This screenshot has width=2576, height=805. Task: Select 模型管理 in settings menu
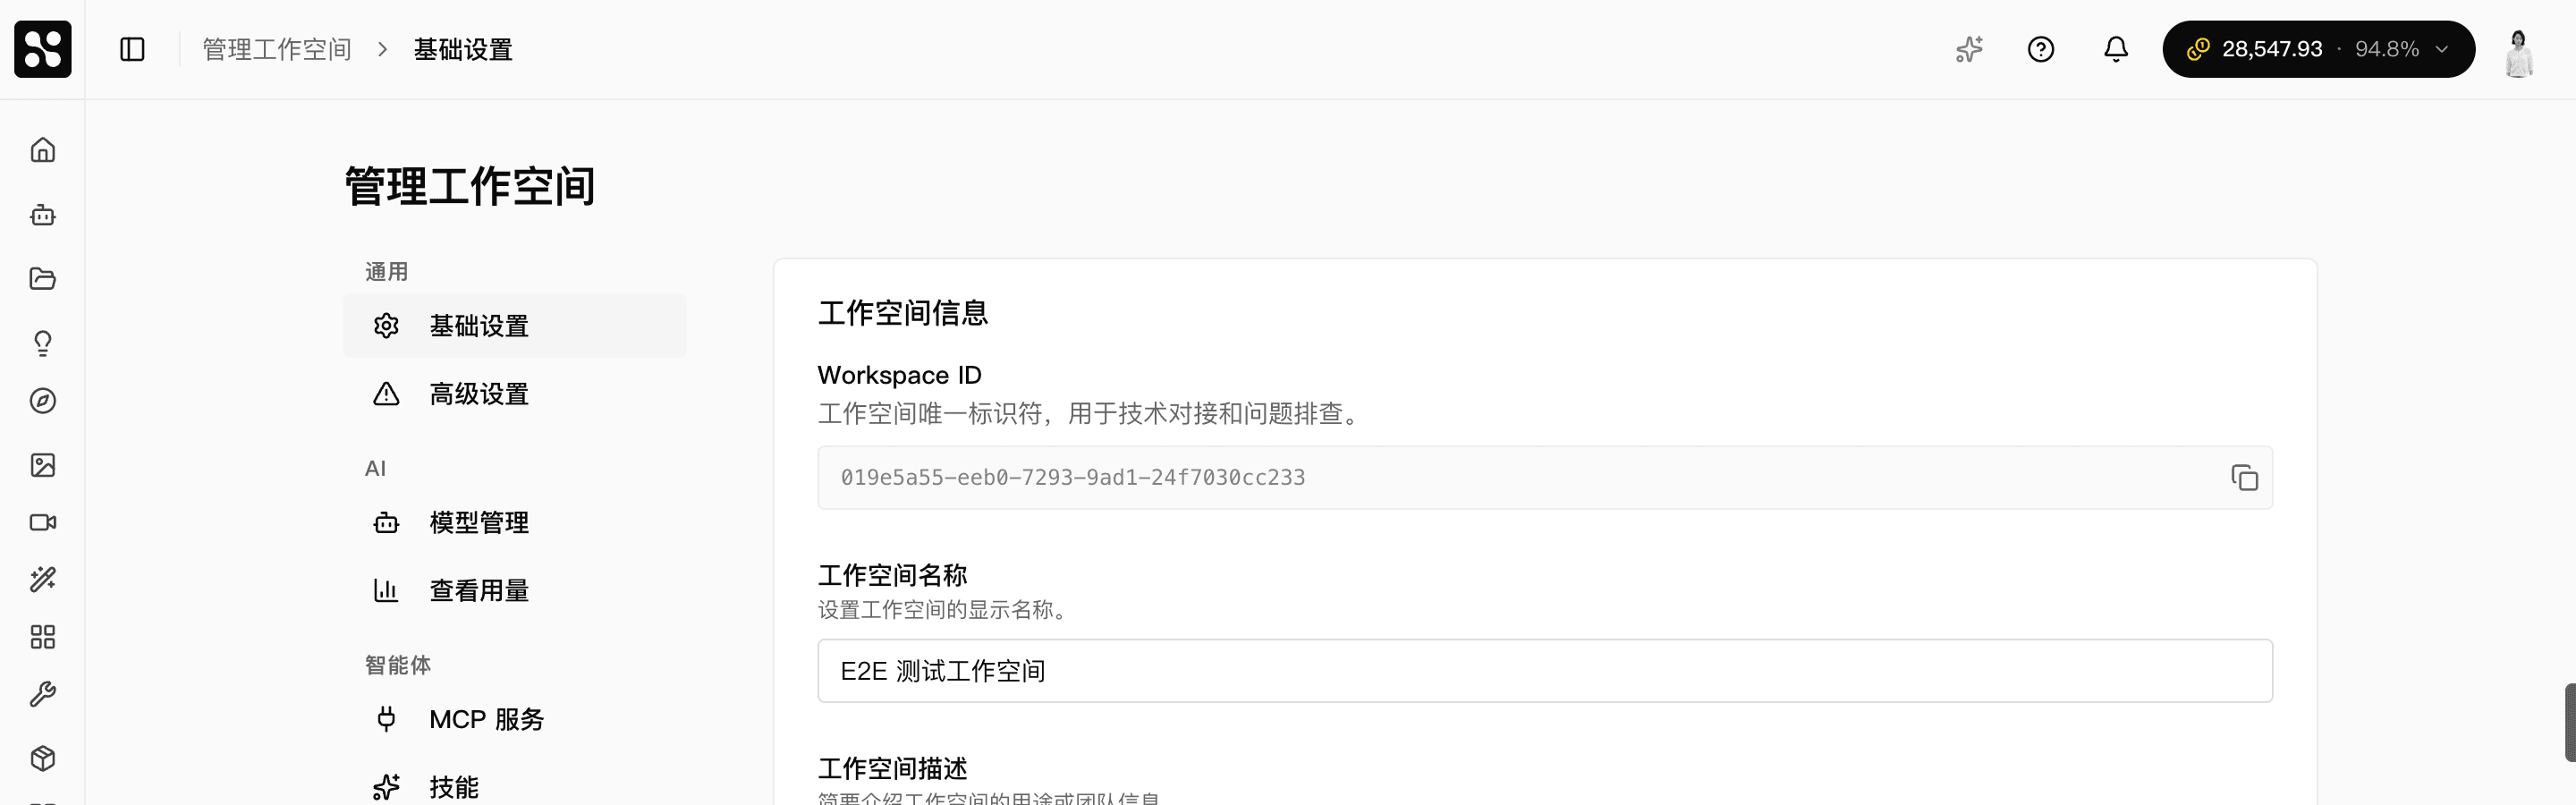click(515, 522)
